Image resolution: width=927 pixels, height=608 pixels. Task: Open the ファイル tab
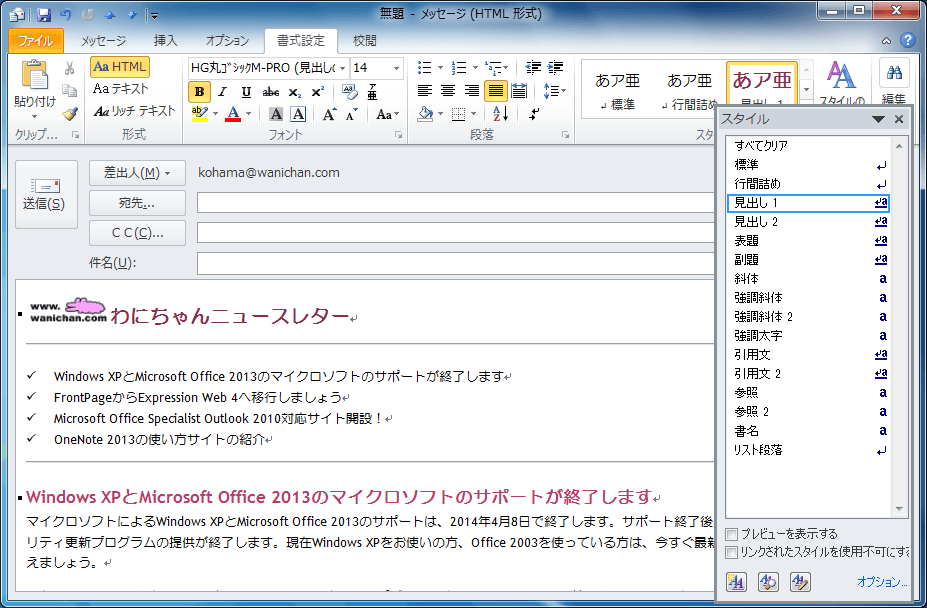pyautogui.click(x=35, y=40)
